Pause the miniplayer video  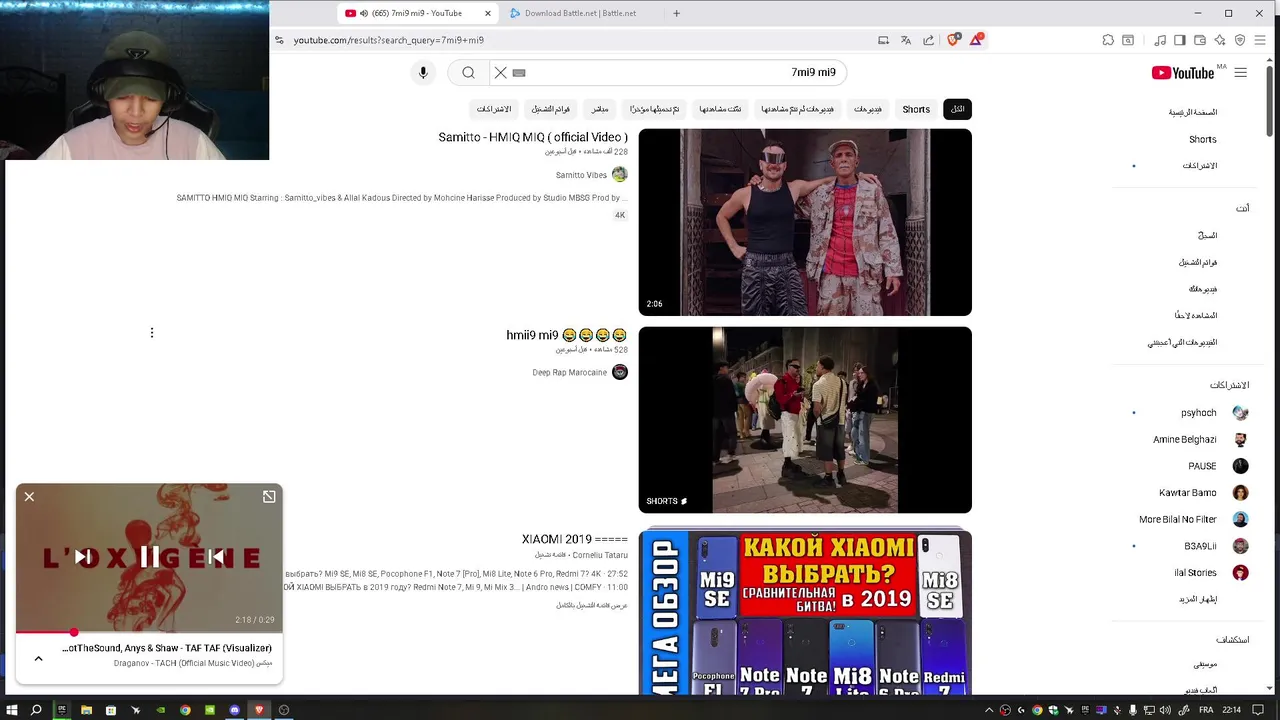(149, 557)
